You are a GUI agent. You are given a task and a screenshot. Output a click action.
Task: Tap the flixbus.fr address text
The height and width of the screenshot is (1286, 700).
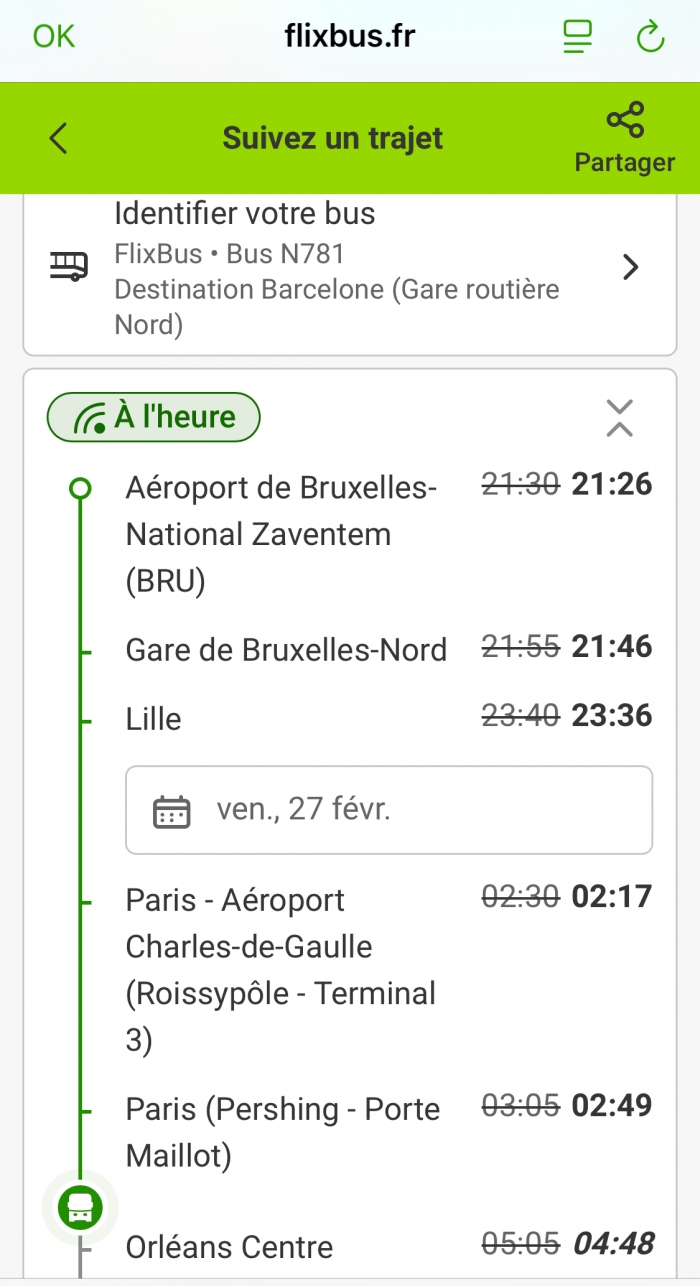[350, 37]
